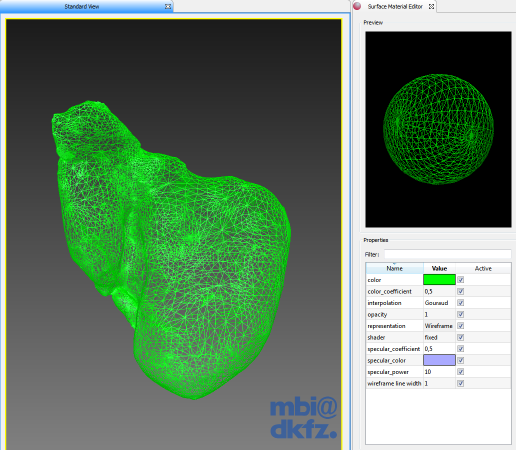Switch to the Standard View tab
This screenshot has width=516, height=450.
click(x=82, y=6)
